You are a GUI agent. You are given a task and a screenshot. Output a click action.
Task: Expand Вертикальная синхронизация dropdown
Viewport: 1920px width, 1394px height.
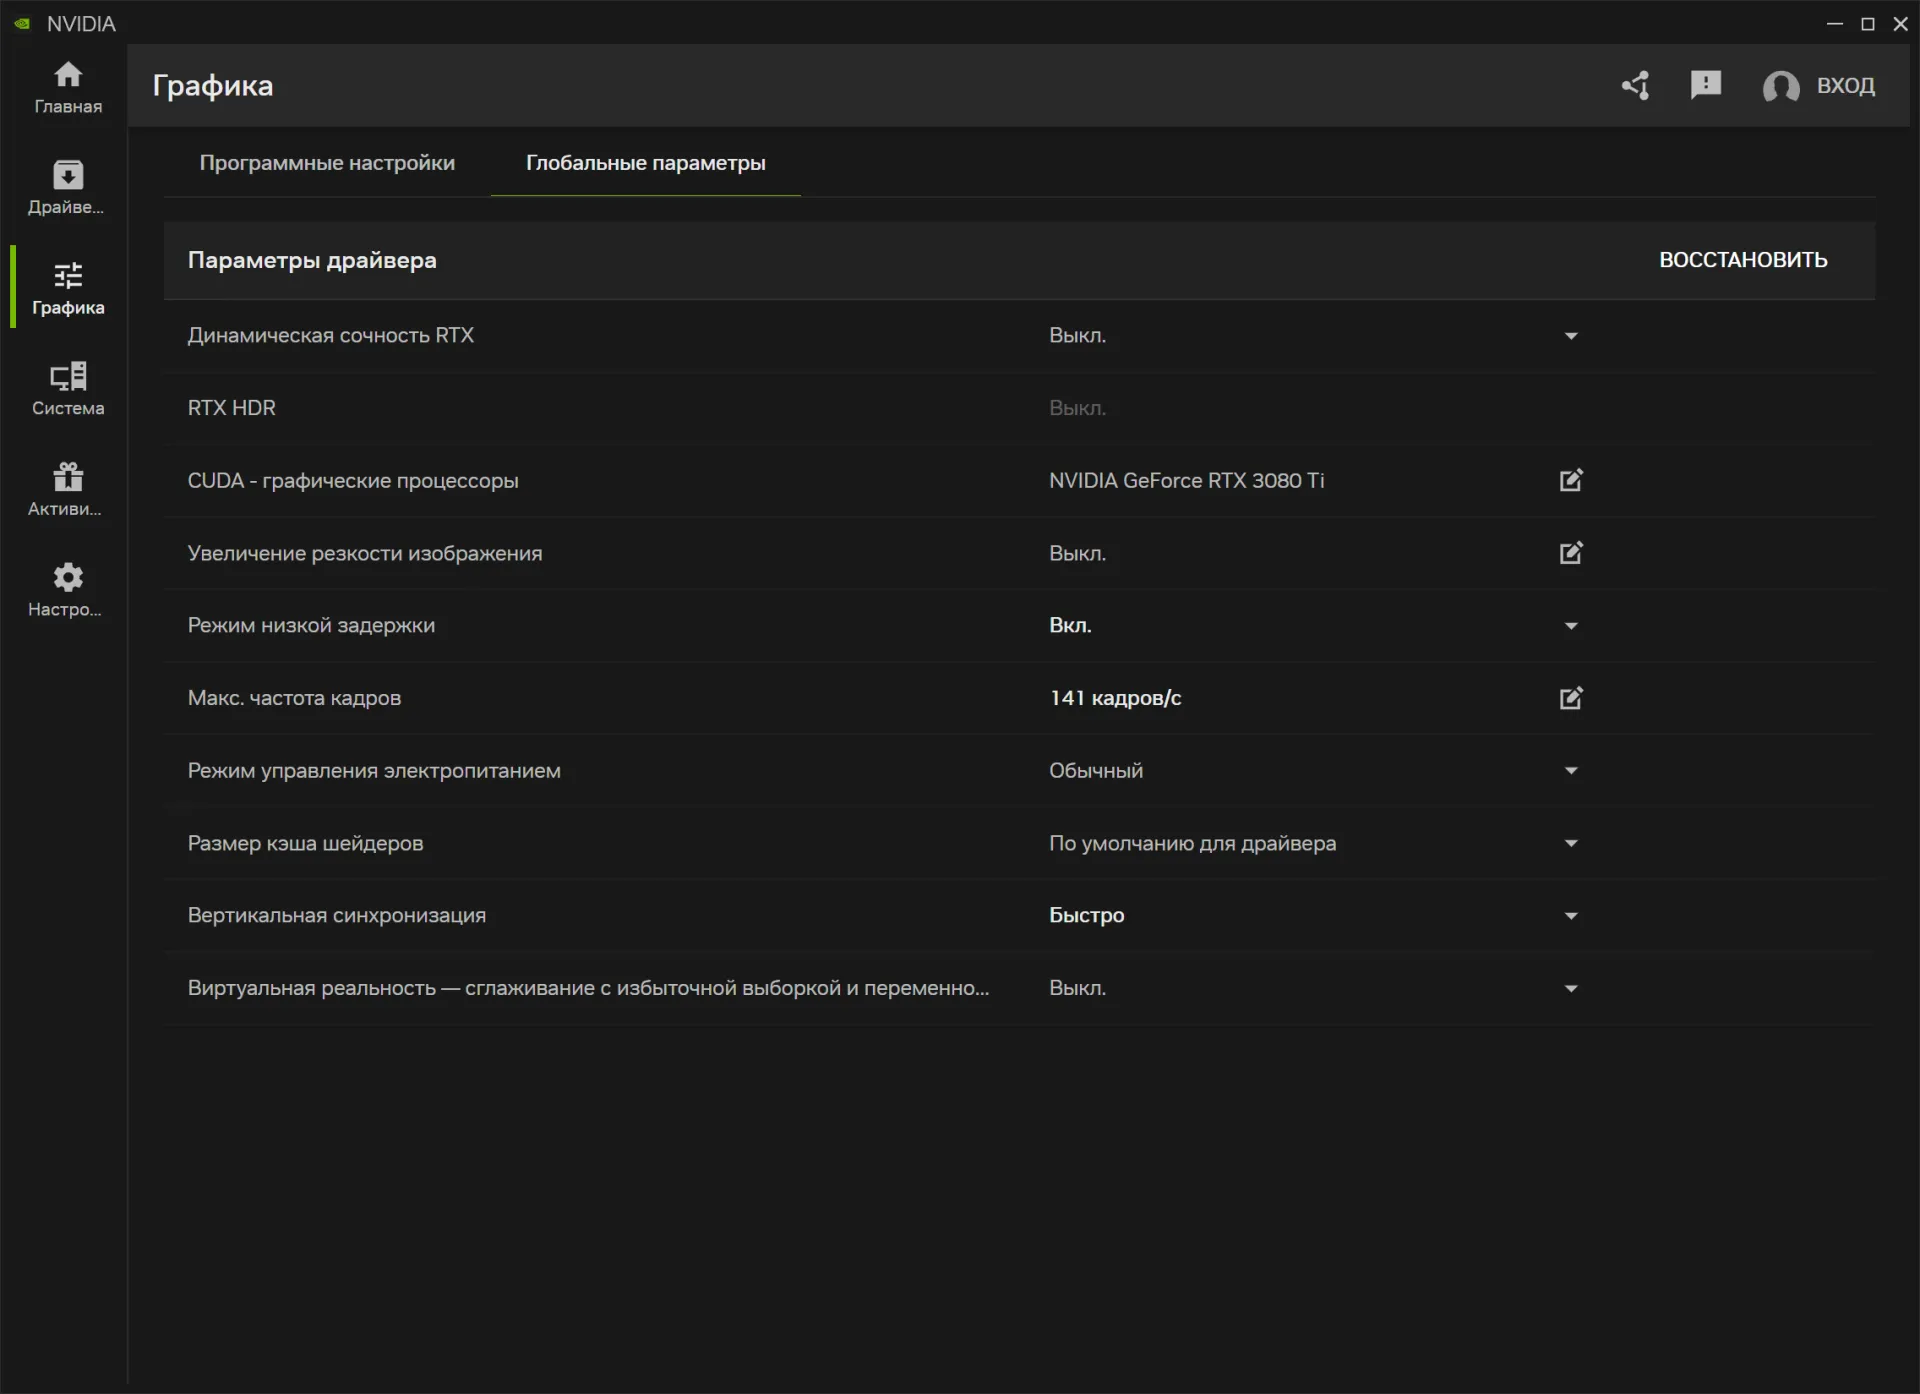tap(1571, 916)
